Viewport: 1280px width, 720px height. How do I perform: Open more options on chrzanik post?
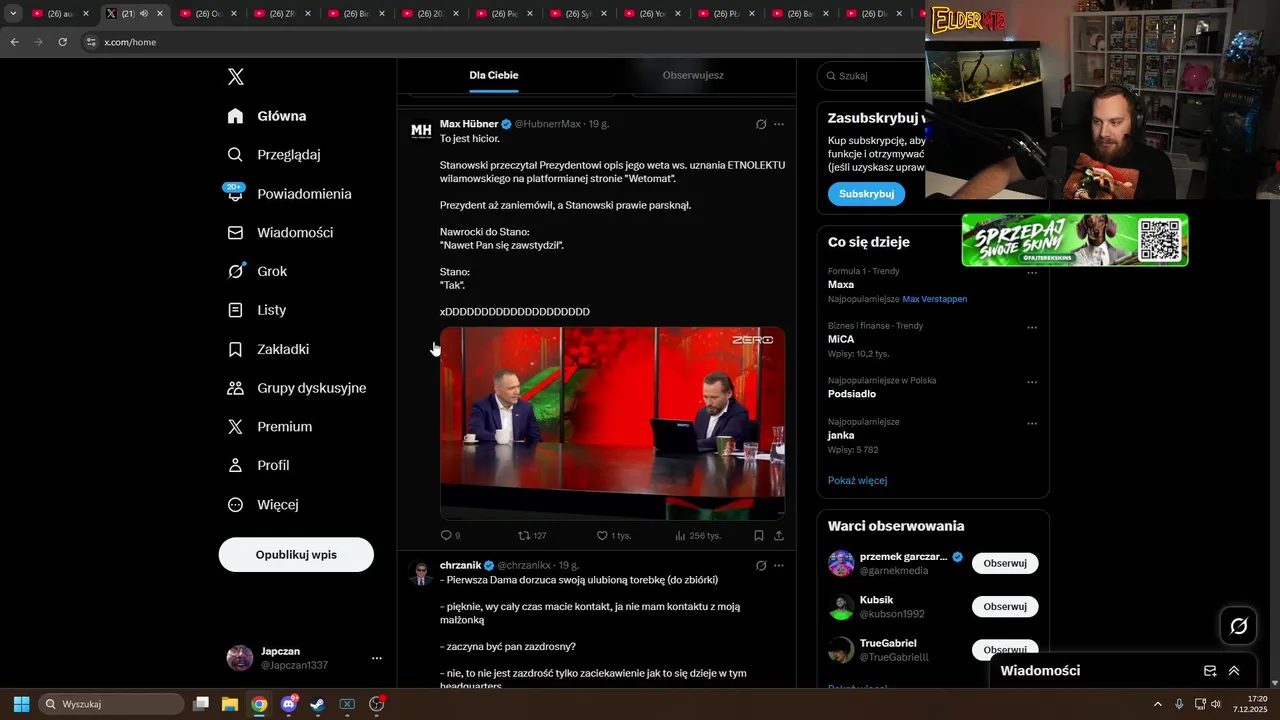[x=779, y=566]
